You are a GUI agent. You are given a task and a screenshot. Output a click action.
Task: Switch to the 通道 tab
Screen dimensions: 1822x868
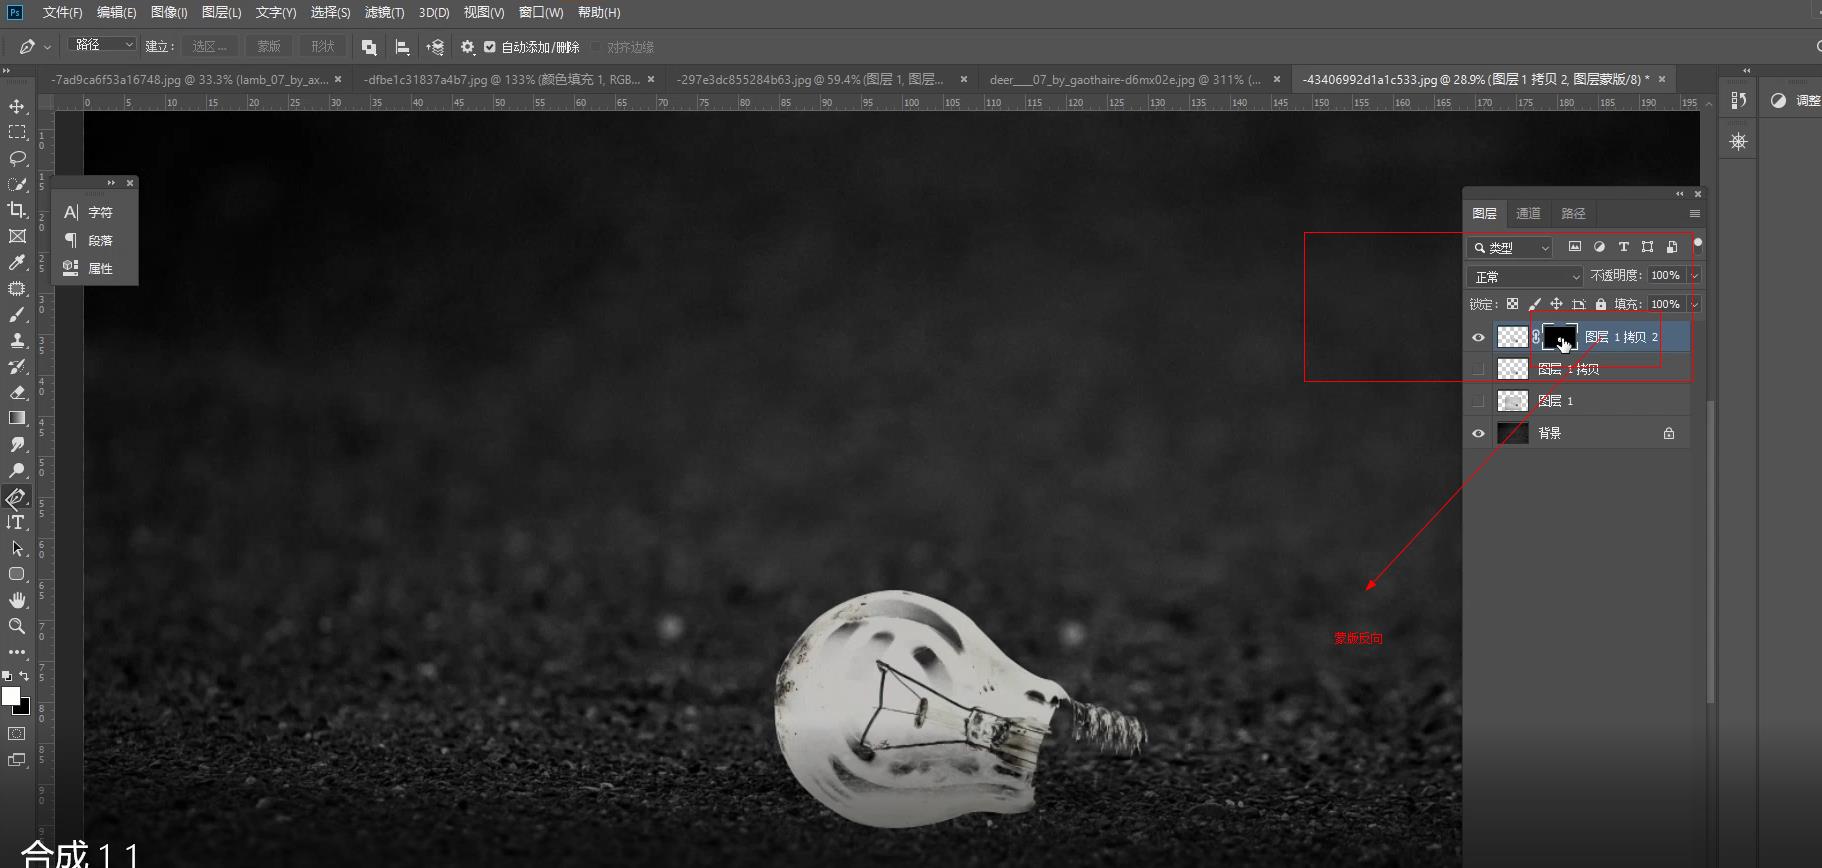[1528, 213]
